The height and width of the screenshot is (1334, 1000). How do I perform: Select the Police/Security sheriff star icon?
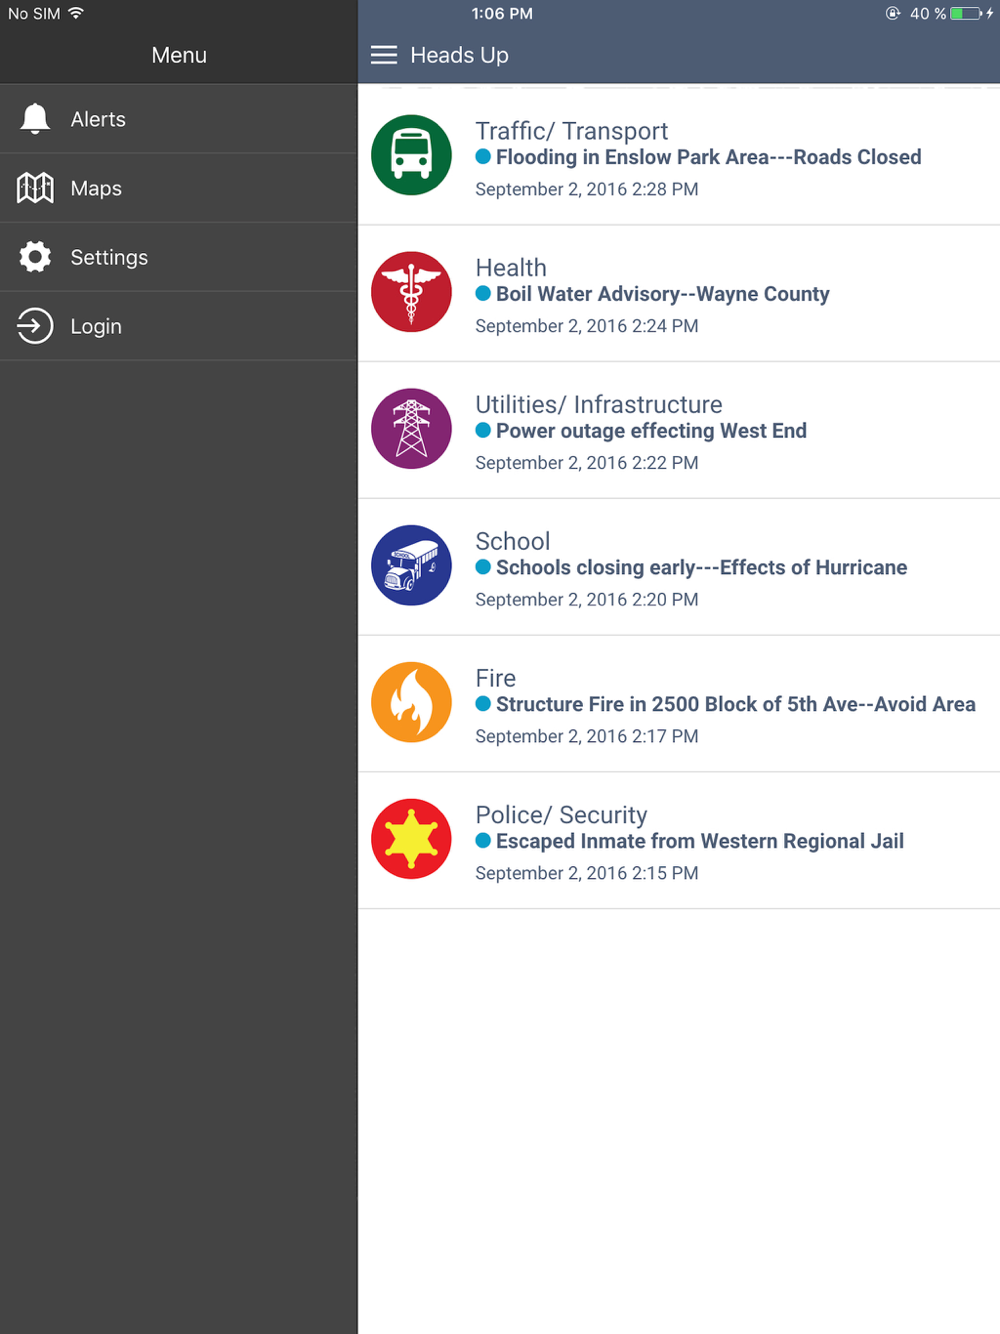pos(411,839)
